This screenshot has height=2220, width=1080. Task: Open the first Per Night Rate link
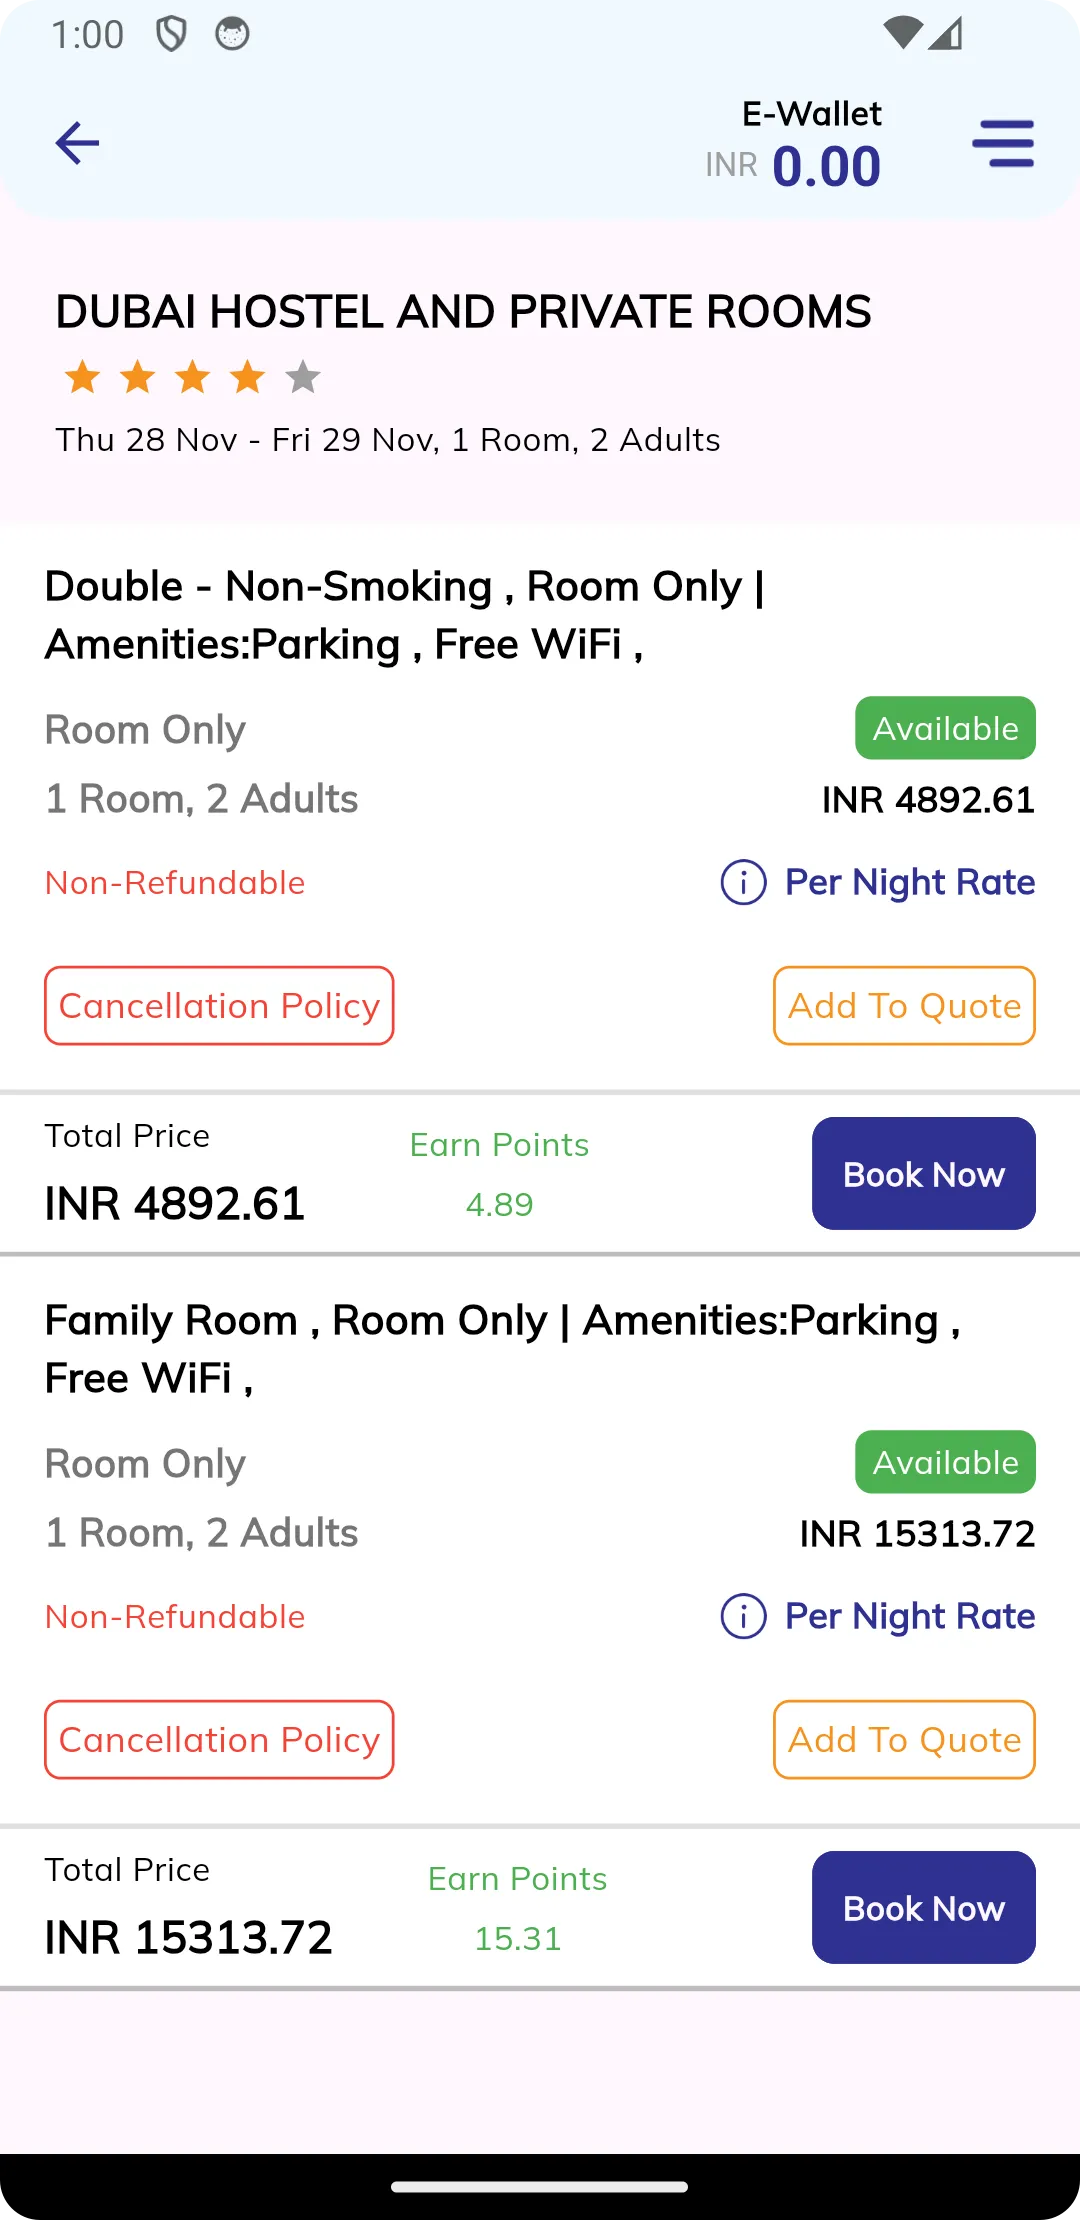point(910,882)
